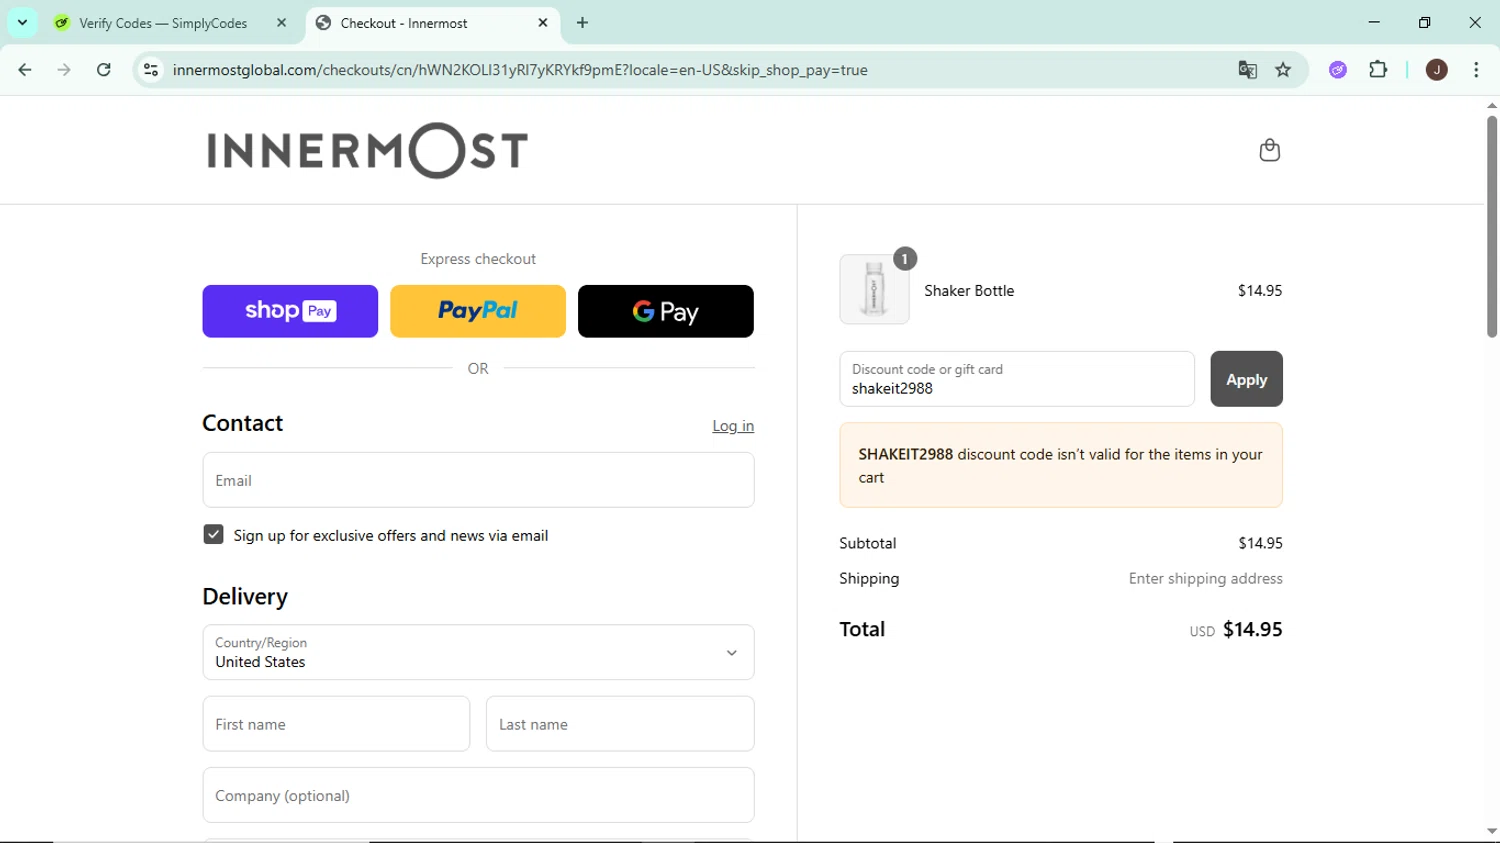Click the SHAKEIT2988 invalid code message

click(1061, 465)
